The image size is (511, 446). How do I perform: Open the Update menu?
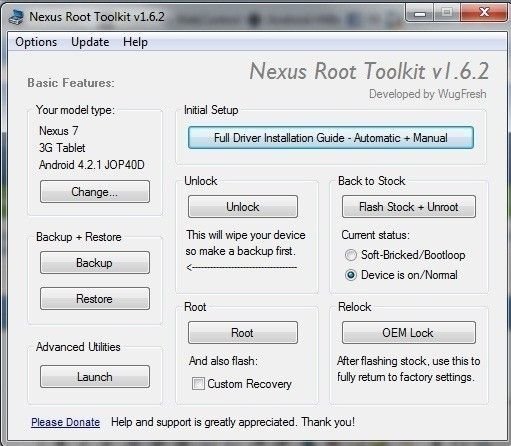point(90,42)
